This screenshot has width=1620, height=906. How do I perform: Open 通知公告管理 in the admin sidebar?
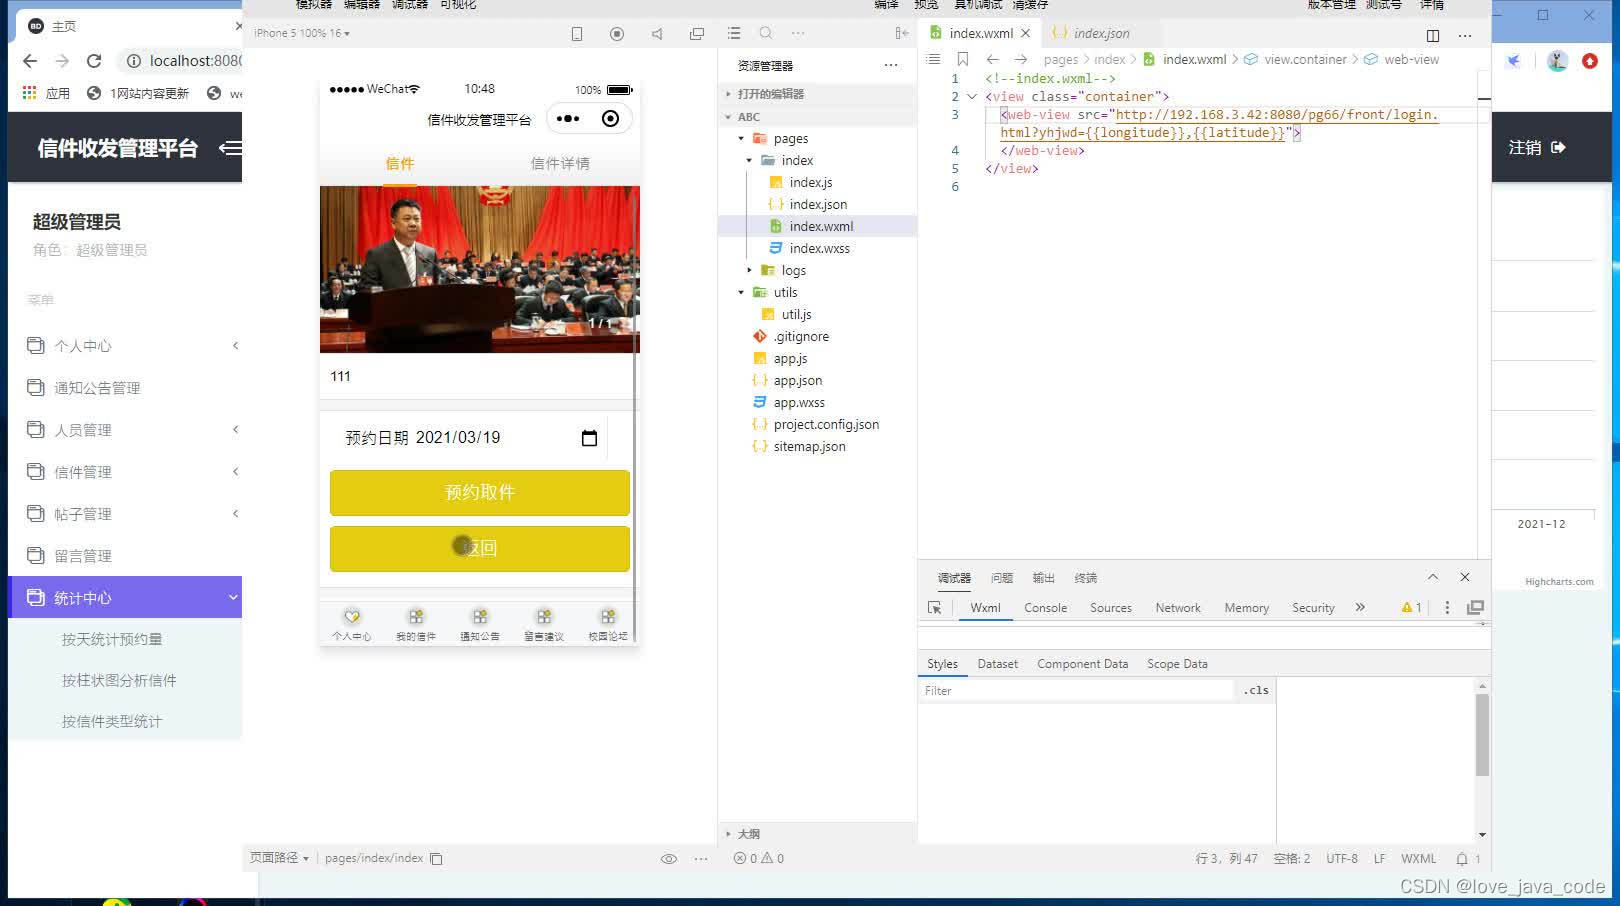tap(97, 388)
